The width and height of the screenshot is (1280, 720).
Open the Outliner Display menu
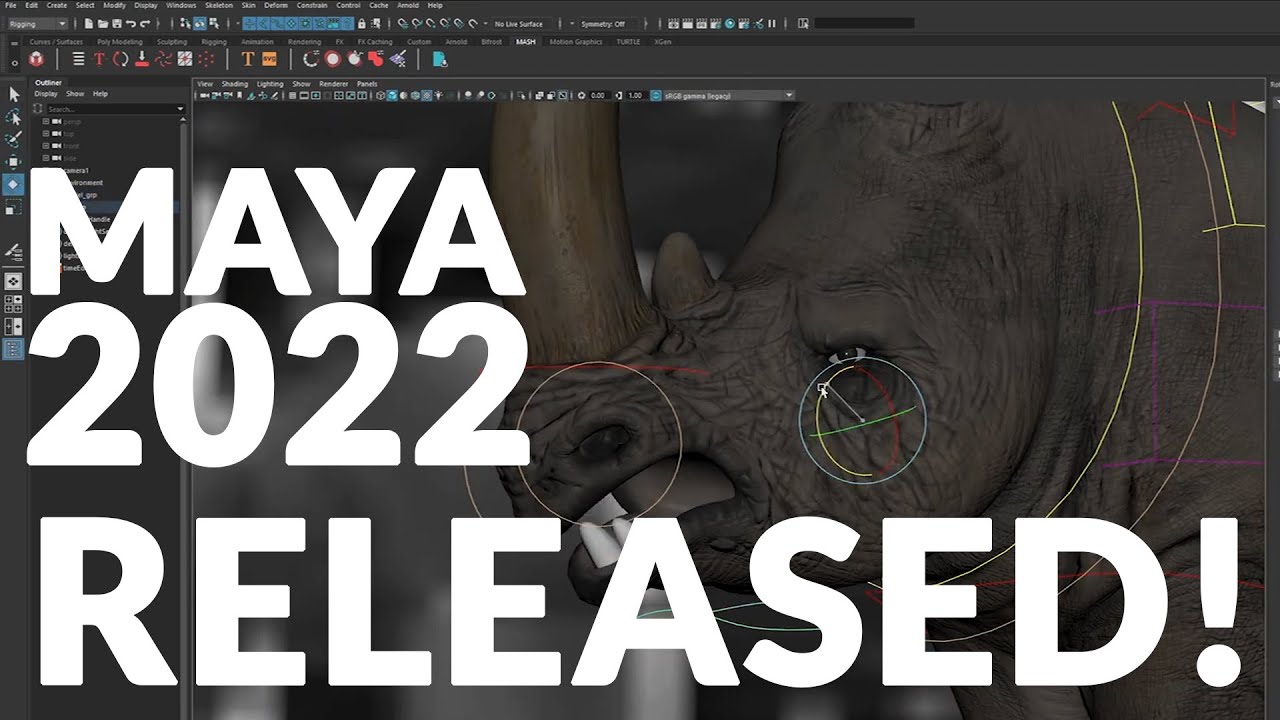pos(46,94)
